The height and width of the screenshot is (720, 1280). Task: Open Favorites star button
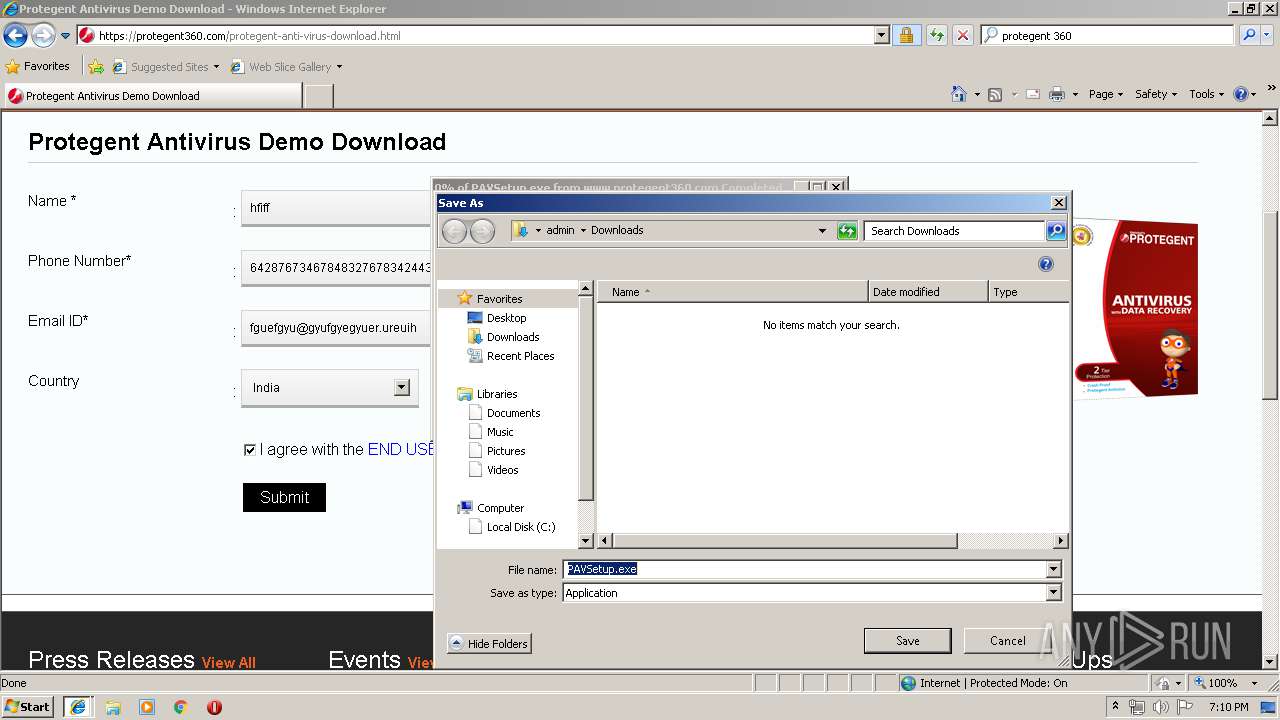point(38,66)
